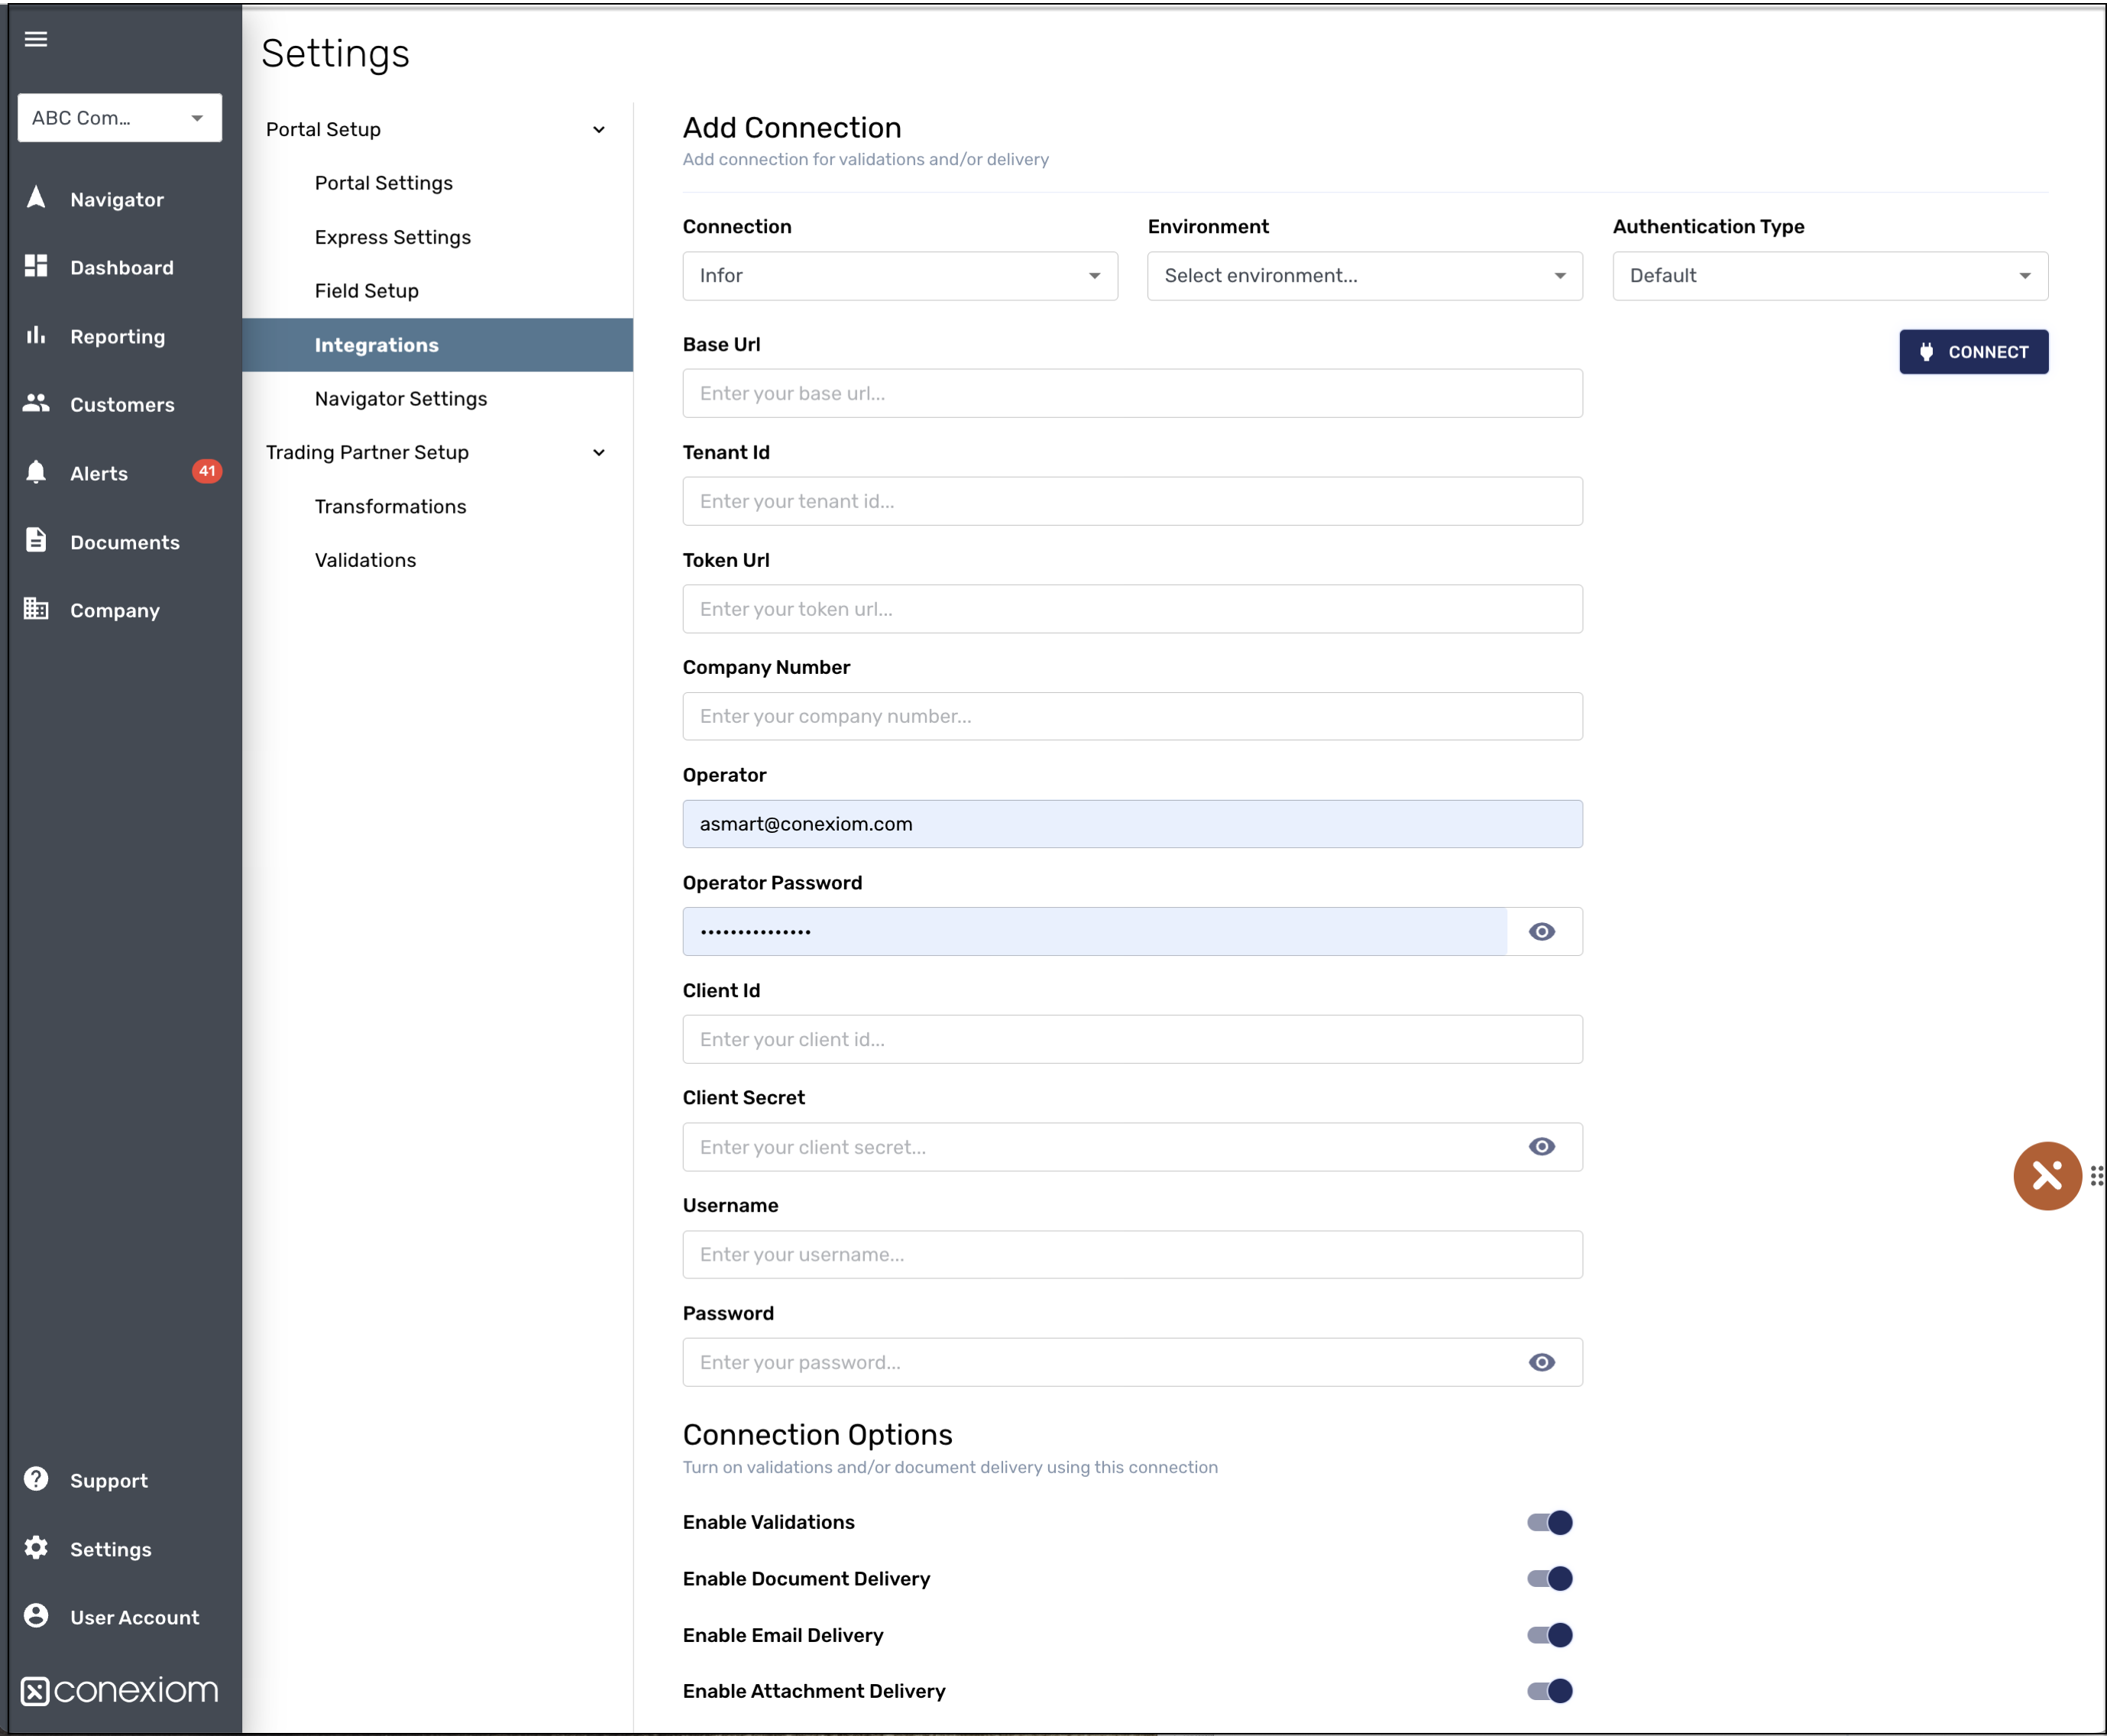Open the Dashboard from the sidebar
Image resolution: width=2107 pixels, height=1736 pixels.
coord(120,267)
